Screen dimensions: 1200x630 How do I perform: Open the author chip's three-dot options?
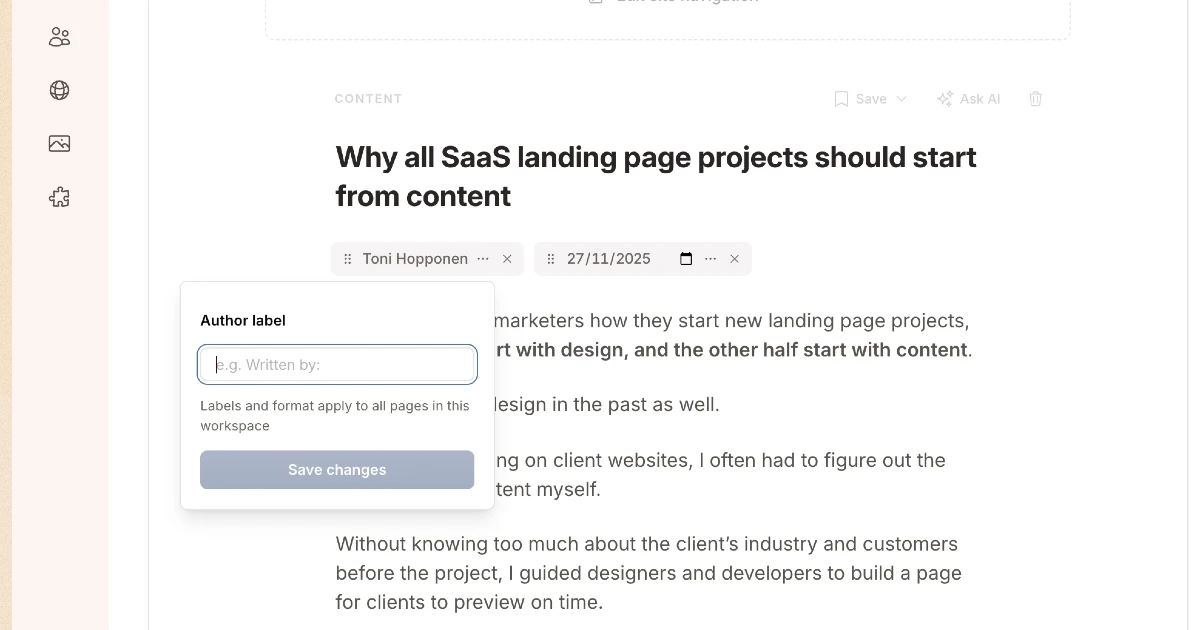483,259
